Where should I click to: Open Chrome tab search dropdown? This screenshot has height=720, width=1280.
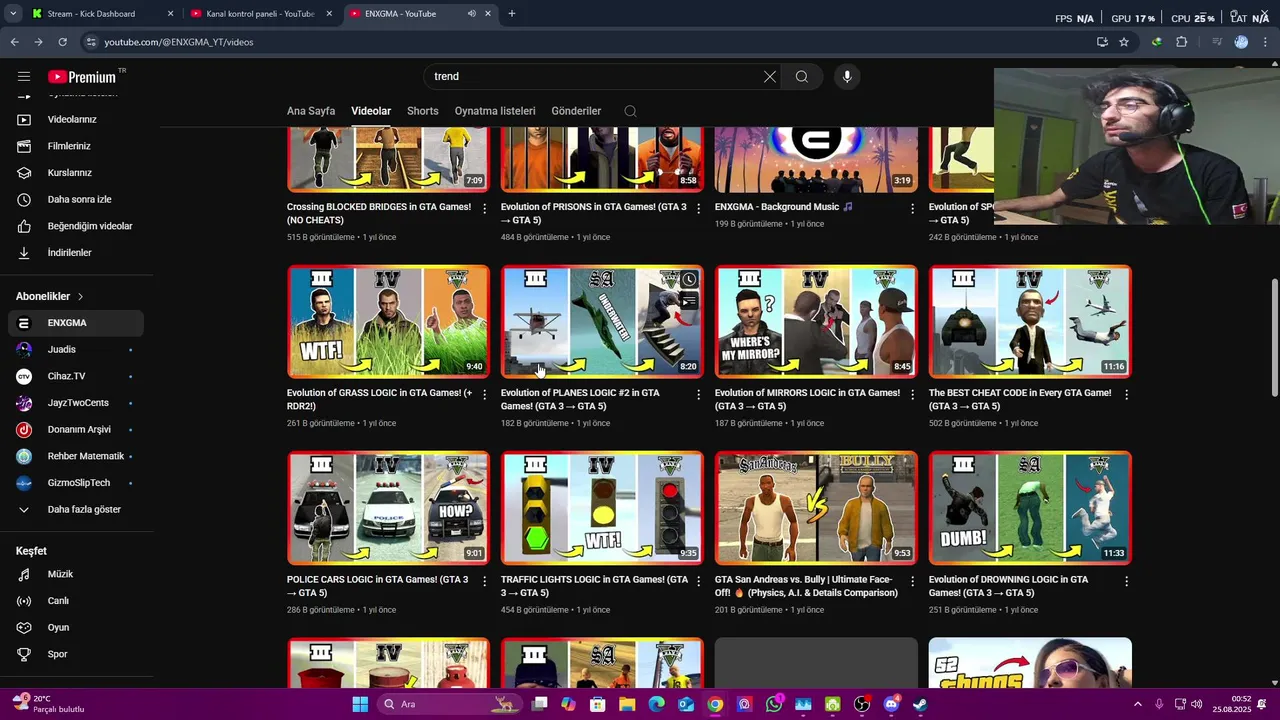pos(13,14)
